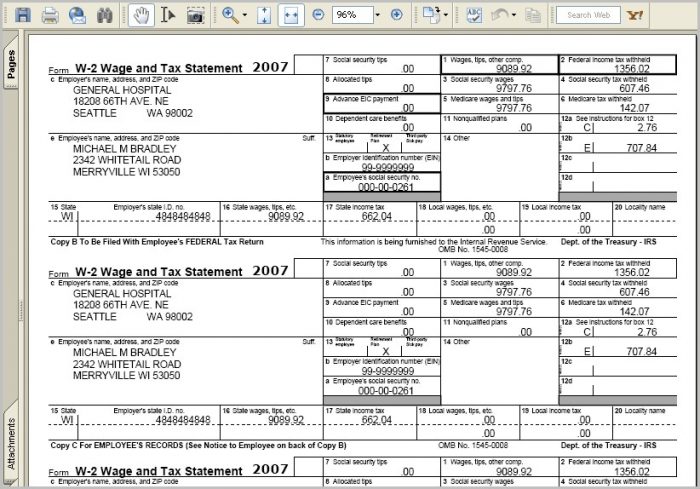Click 'Copy B To Be Filed With Employee's FEDERAL Tax Return'
This screenshot has width=700, height=489.
[157, 242]
